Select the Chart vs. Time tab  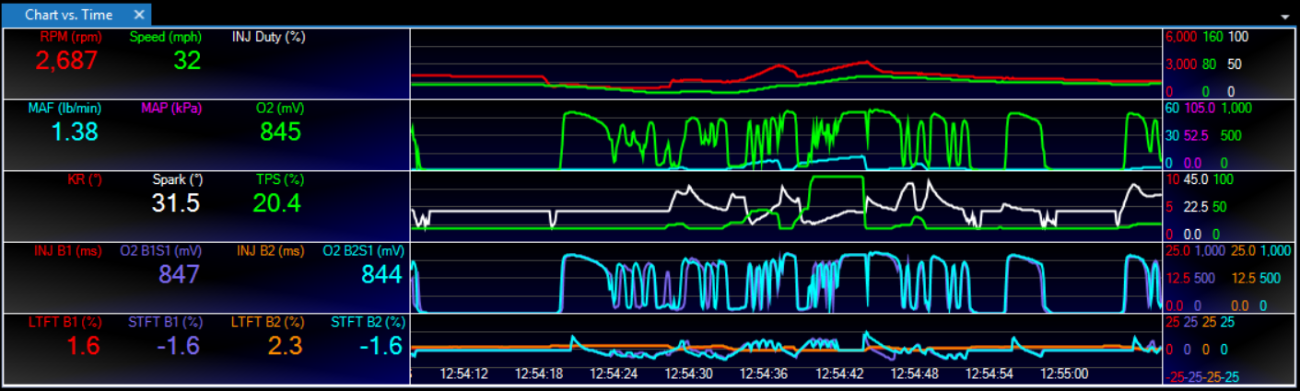(x=69, y=14)
